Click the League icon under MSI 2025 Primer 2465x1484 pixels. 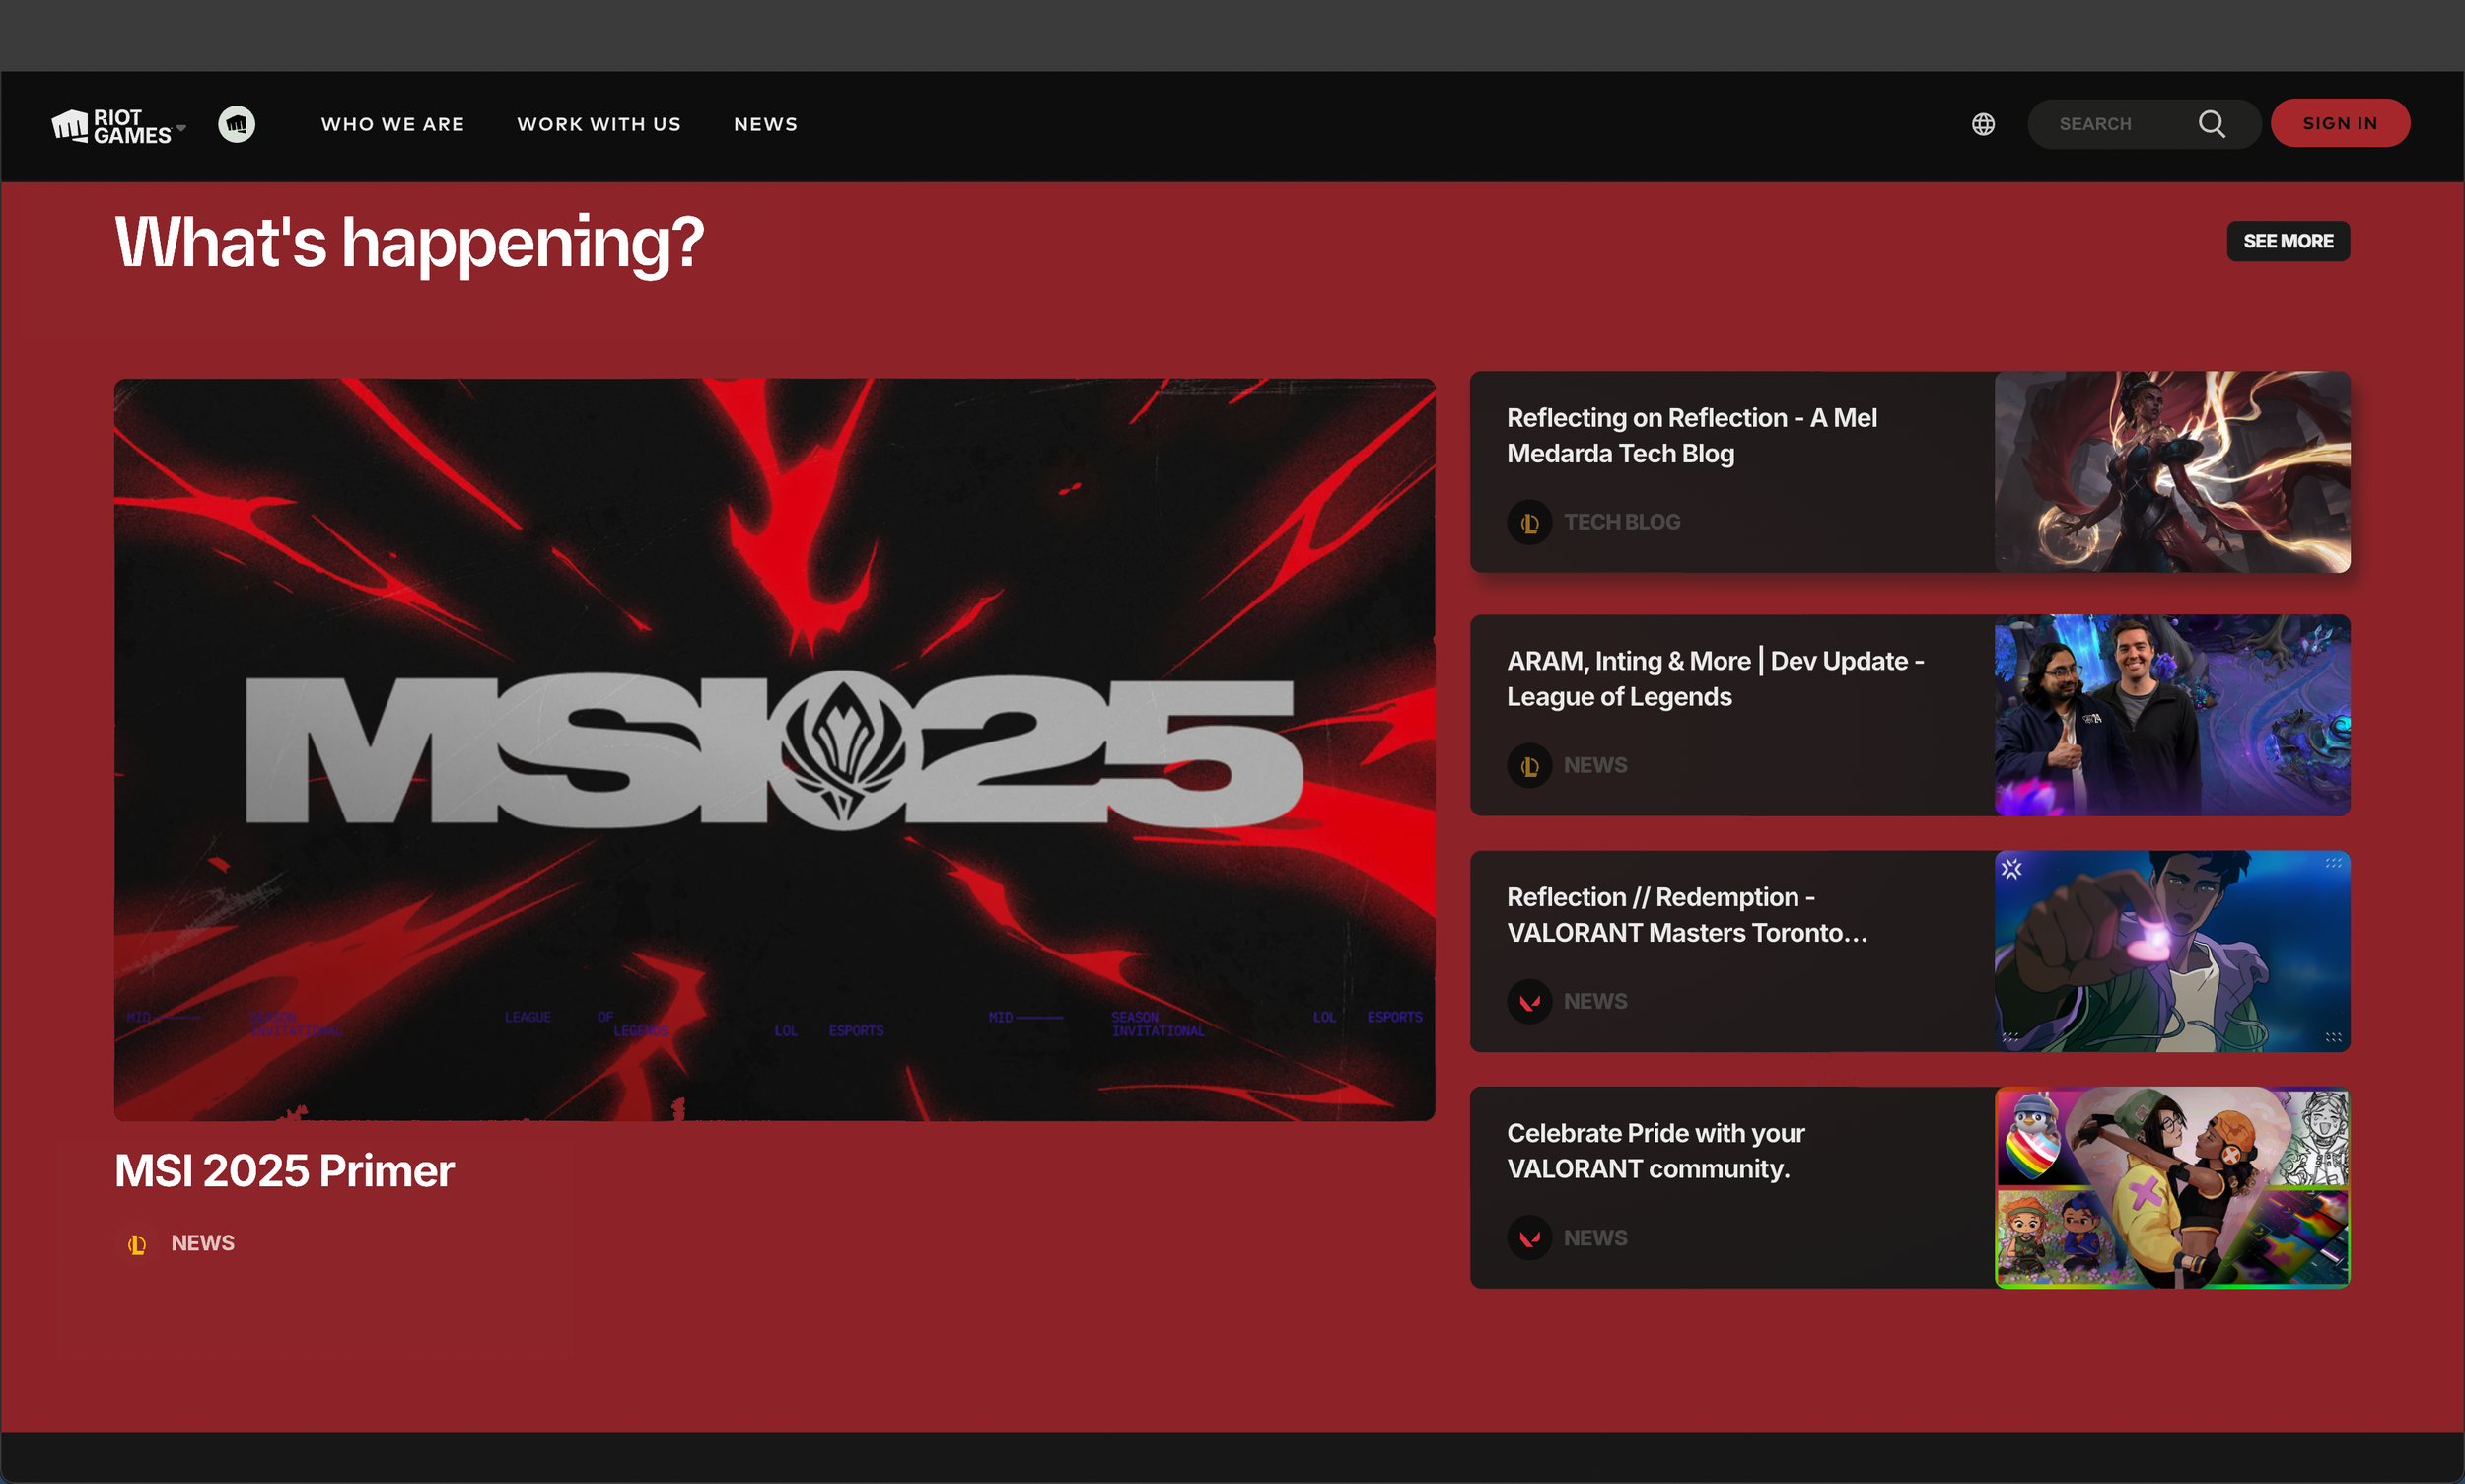coord(137,1244)
